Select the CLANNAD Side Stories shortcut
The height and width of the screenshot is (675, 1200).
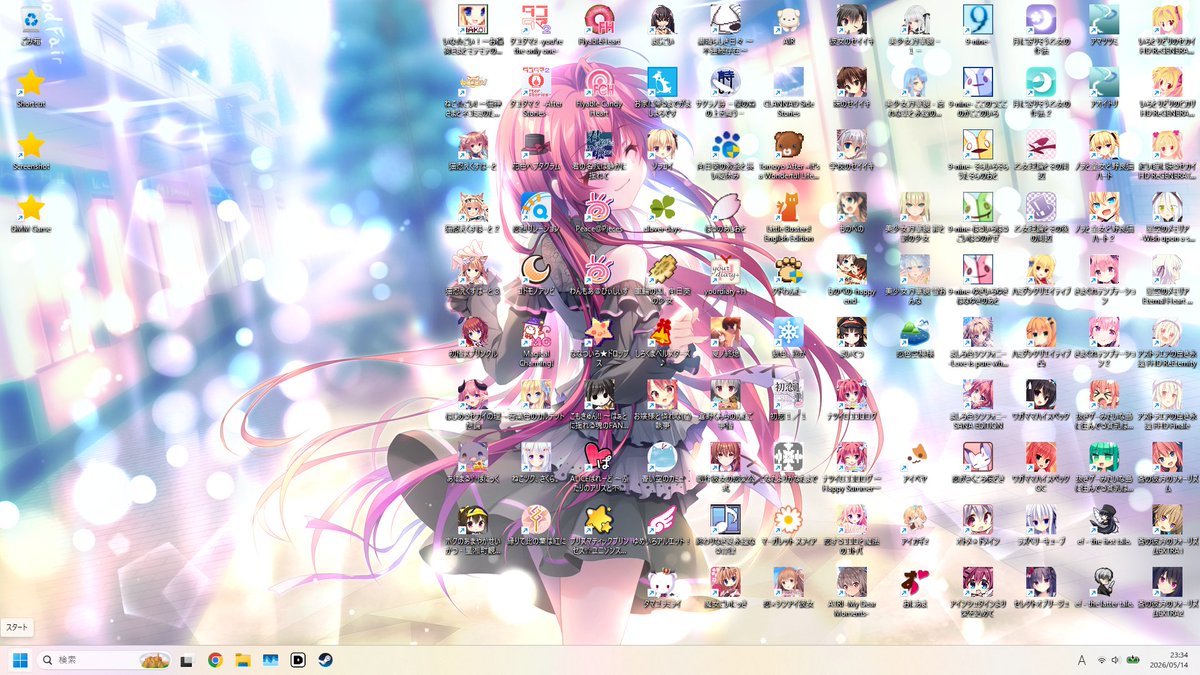[789, 82]
